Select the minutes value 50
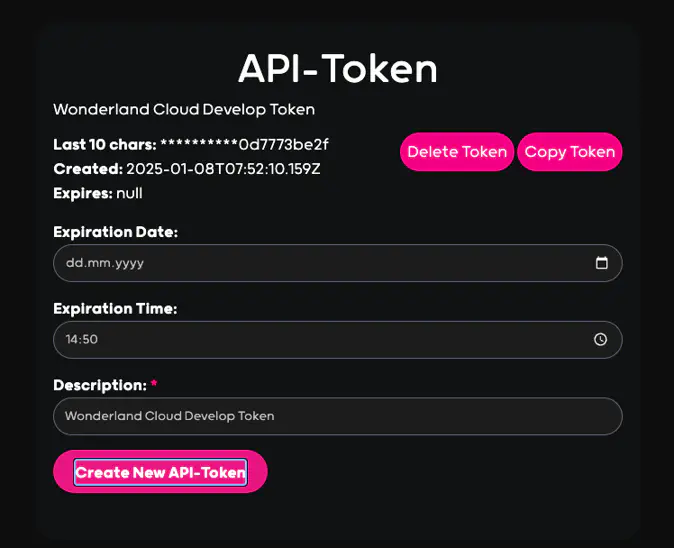This screenshot has height=548, width=674. 90,339
